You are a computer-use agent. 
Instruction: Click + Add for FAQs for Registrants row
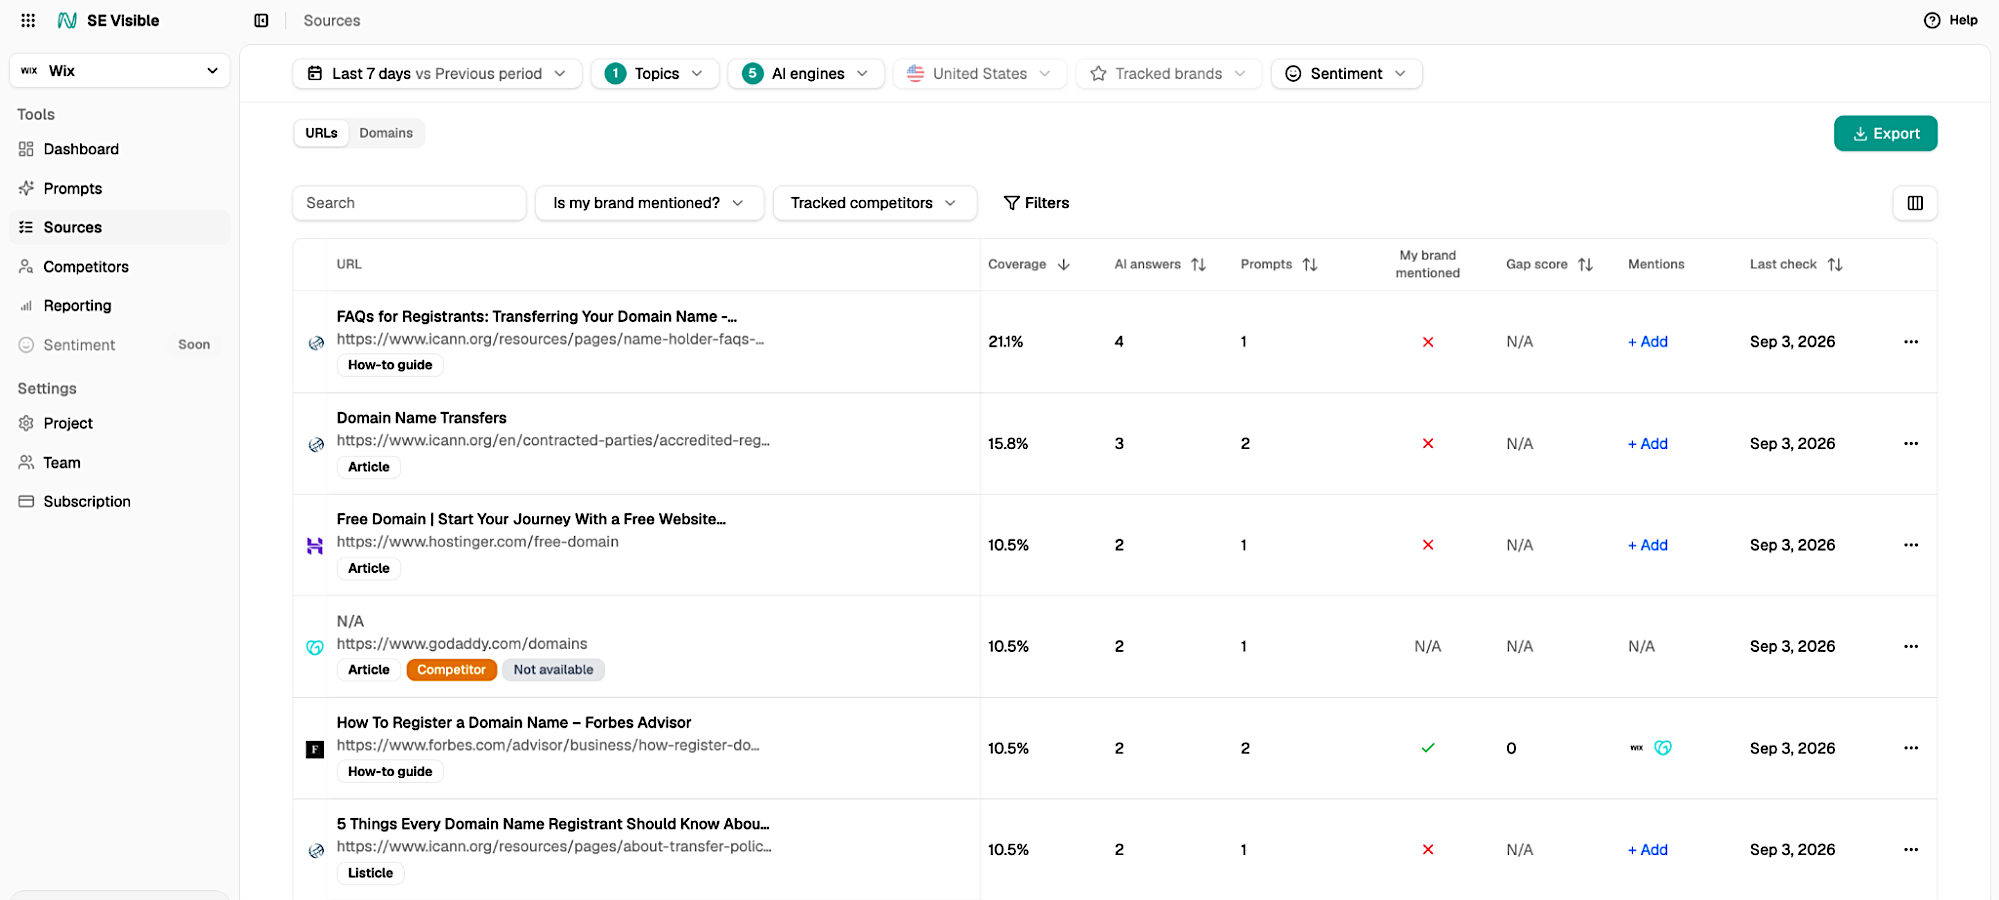click(x=1648, y=342)
